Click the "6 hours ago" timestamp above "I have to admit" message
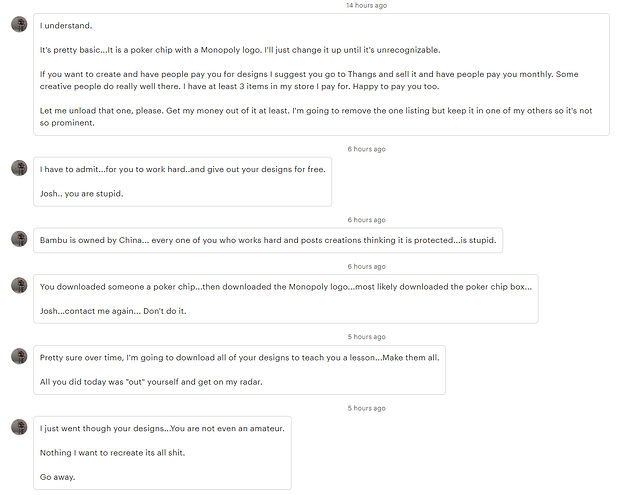 click(x=366, y=149)
